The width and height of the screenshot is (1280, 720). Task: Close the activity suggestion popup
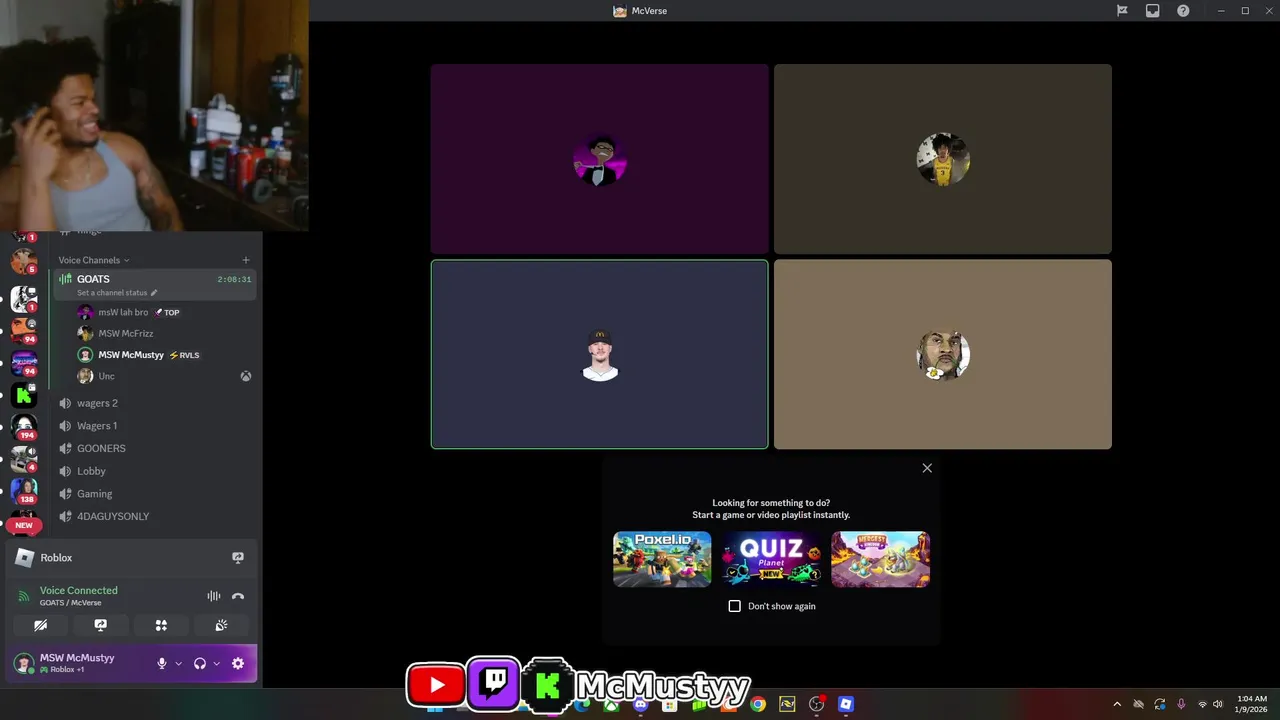tap(927, 468)
